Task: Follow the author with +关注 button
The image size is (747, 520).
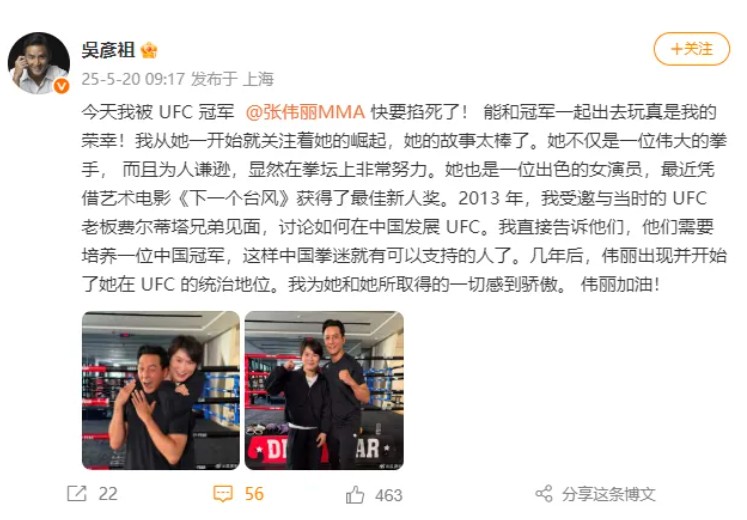Action: coord(691,49)
